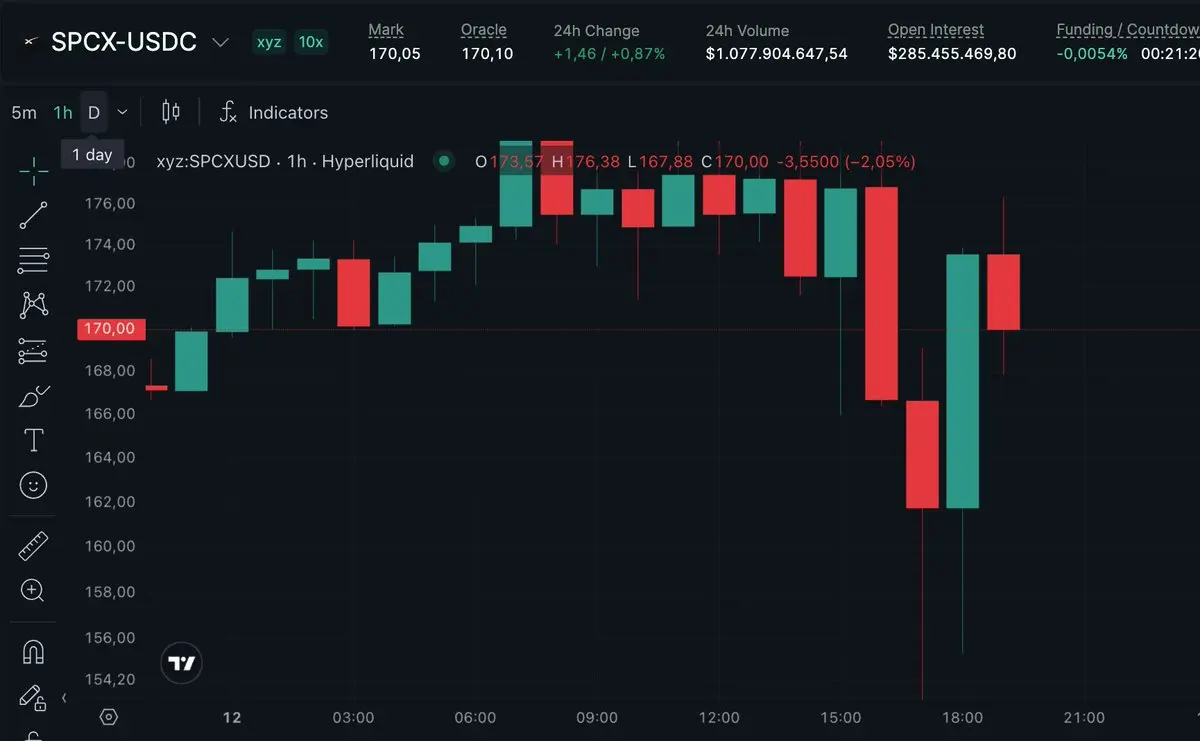The height and width of the screenshot is (741, 1200).
Task: Open the candlestick chart type menu
Action: point(171,112)
